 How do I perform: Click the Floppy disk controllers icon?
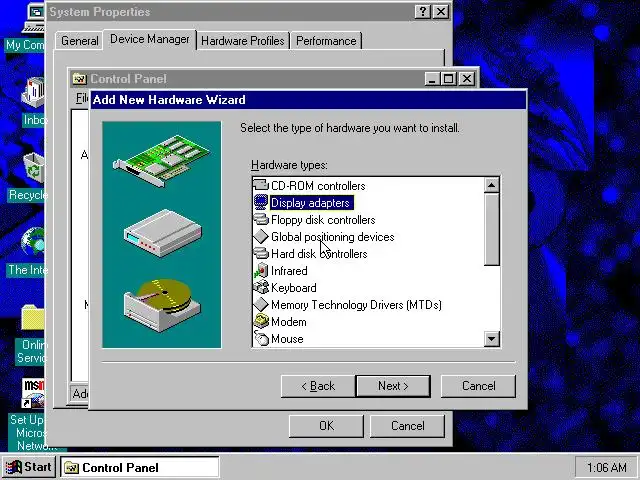[261, 220]
